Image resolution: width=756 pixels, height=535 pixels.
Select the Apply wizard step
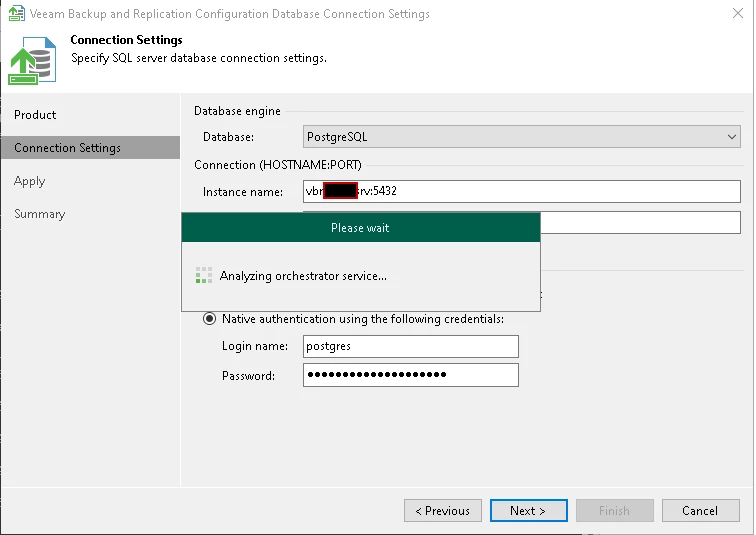(29, 181)
